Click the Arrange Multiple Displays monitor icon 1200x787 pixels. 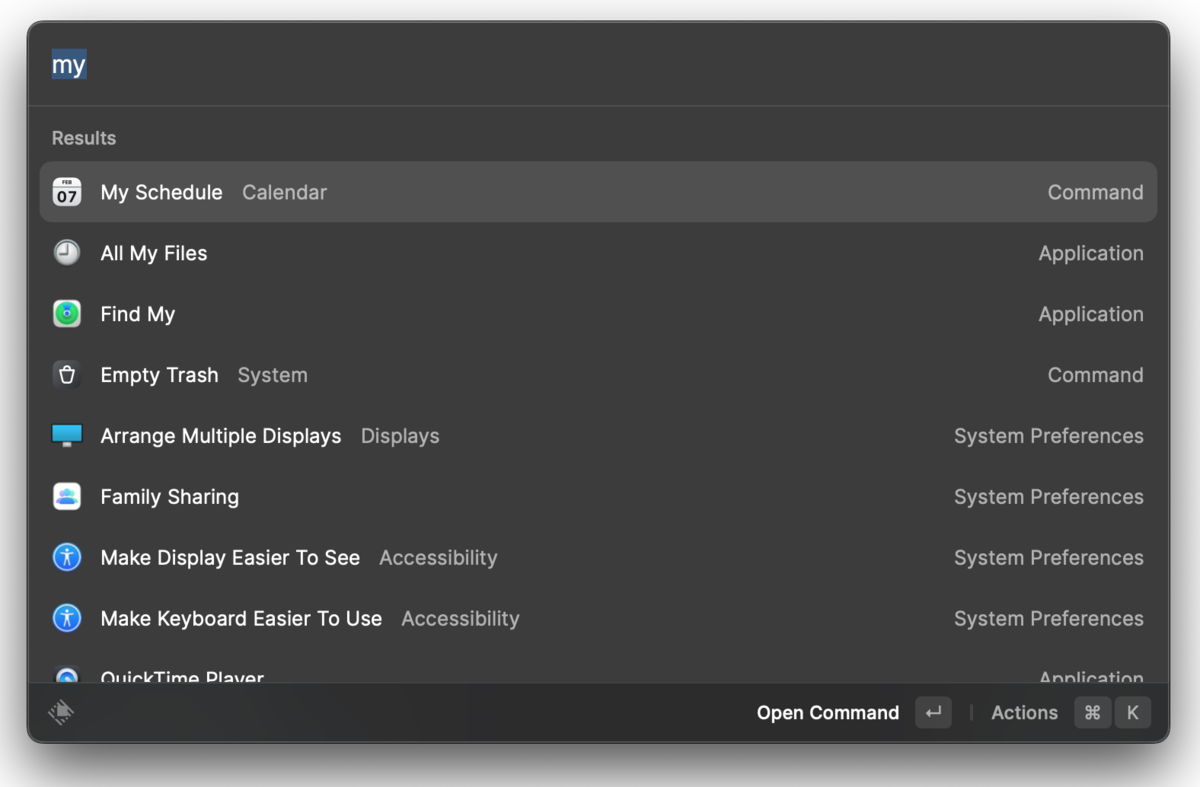click(67, 436)
